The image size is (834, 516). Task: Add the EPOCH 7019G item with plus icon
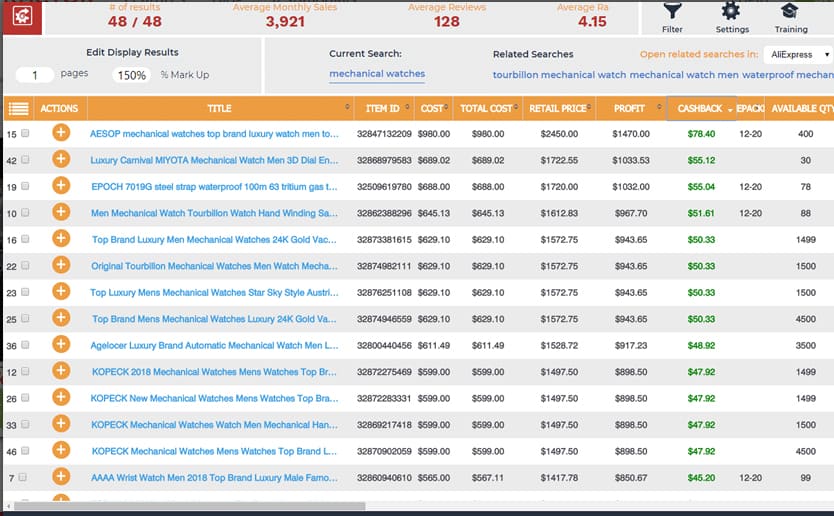(x=61, y=185)
